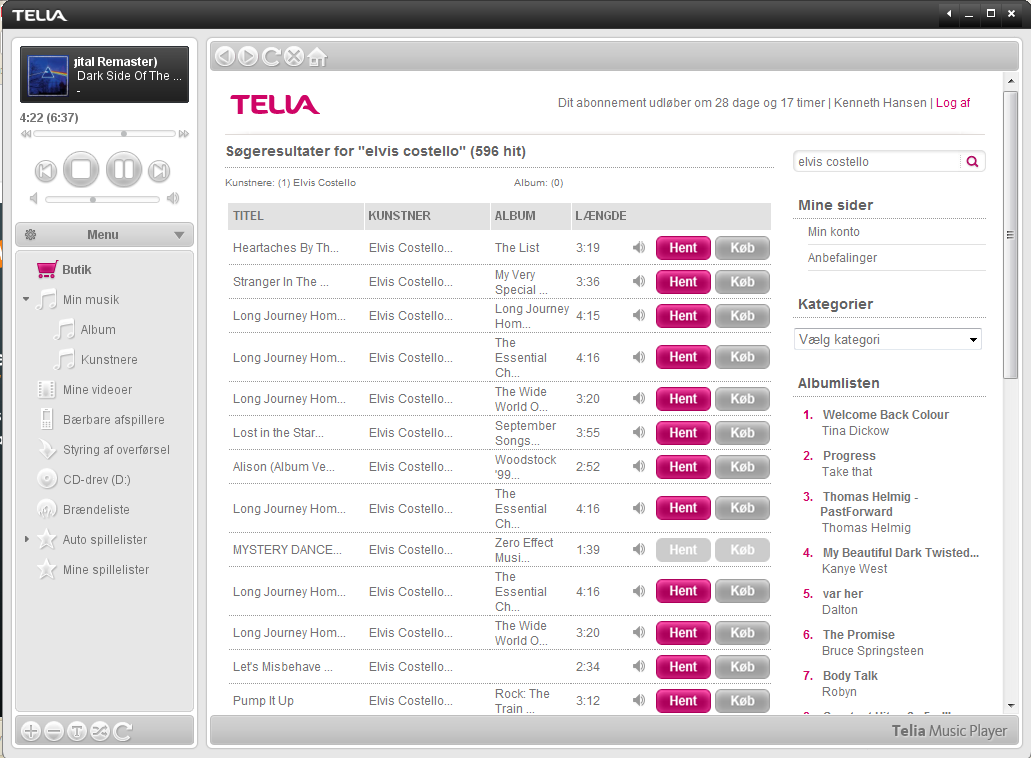
Task: Click the remove (minus) icon at bottom left
Action: (x=54, y=731)
